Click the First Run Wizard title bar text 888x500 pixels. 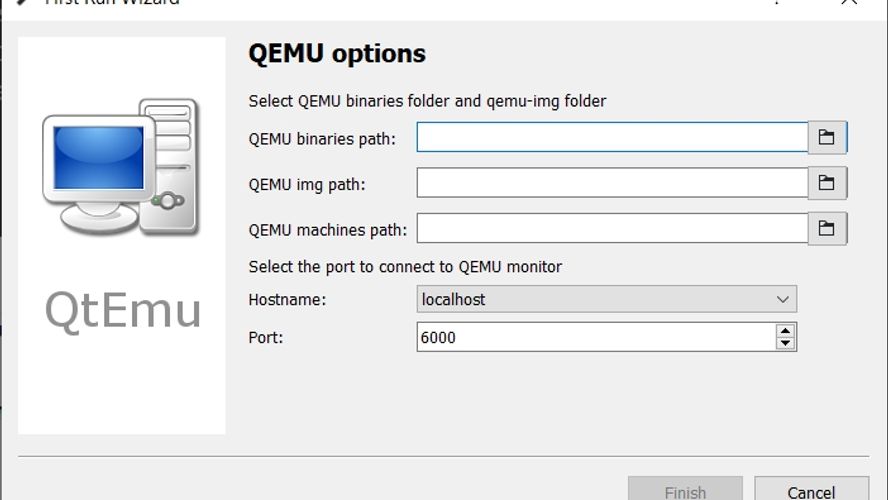[x=112, y=2]
